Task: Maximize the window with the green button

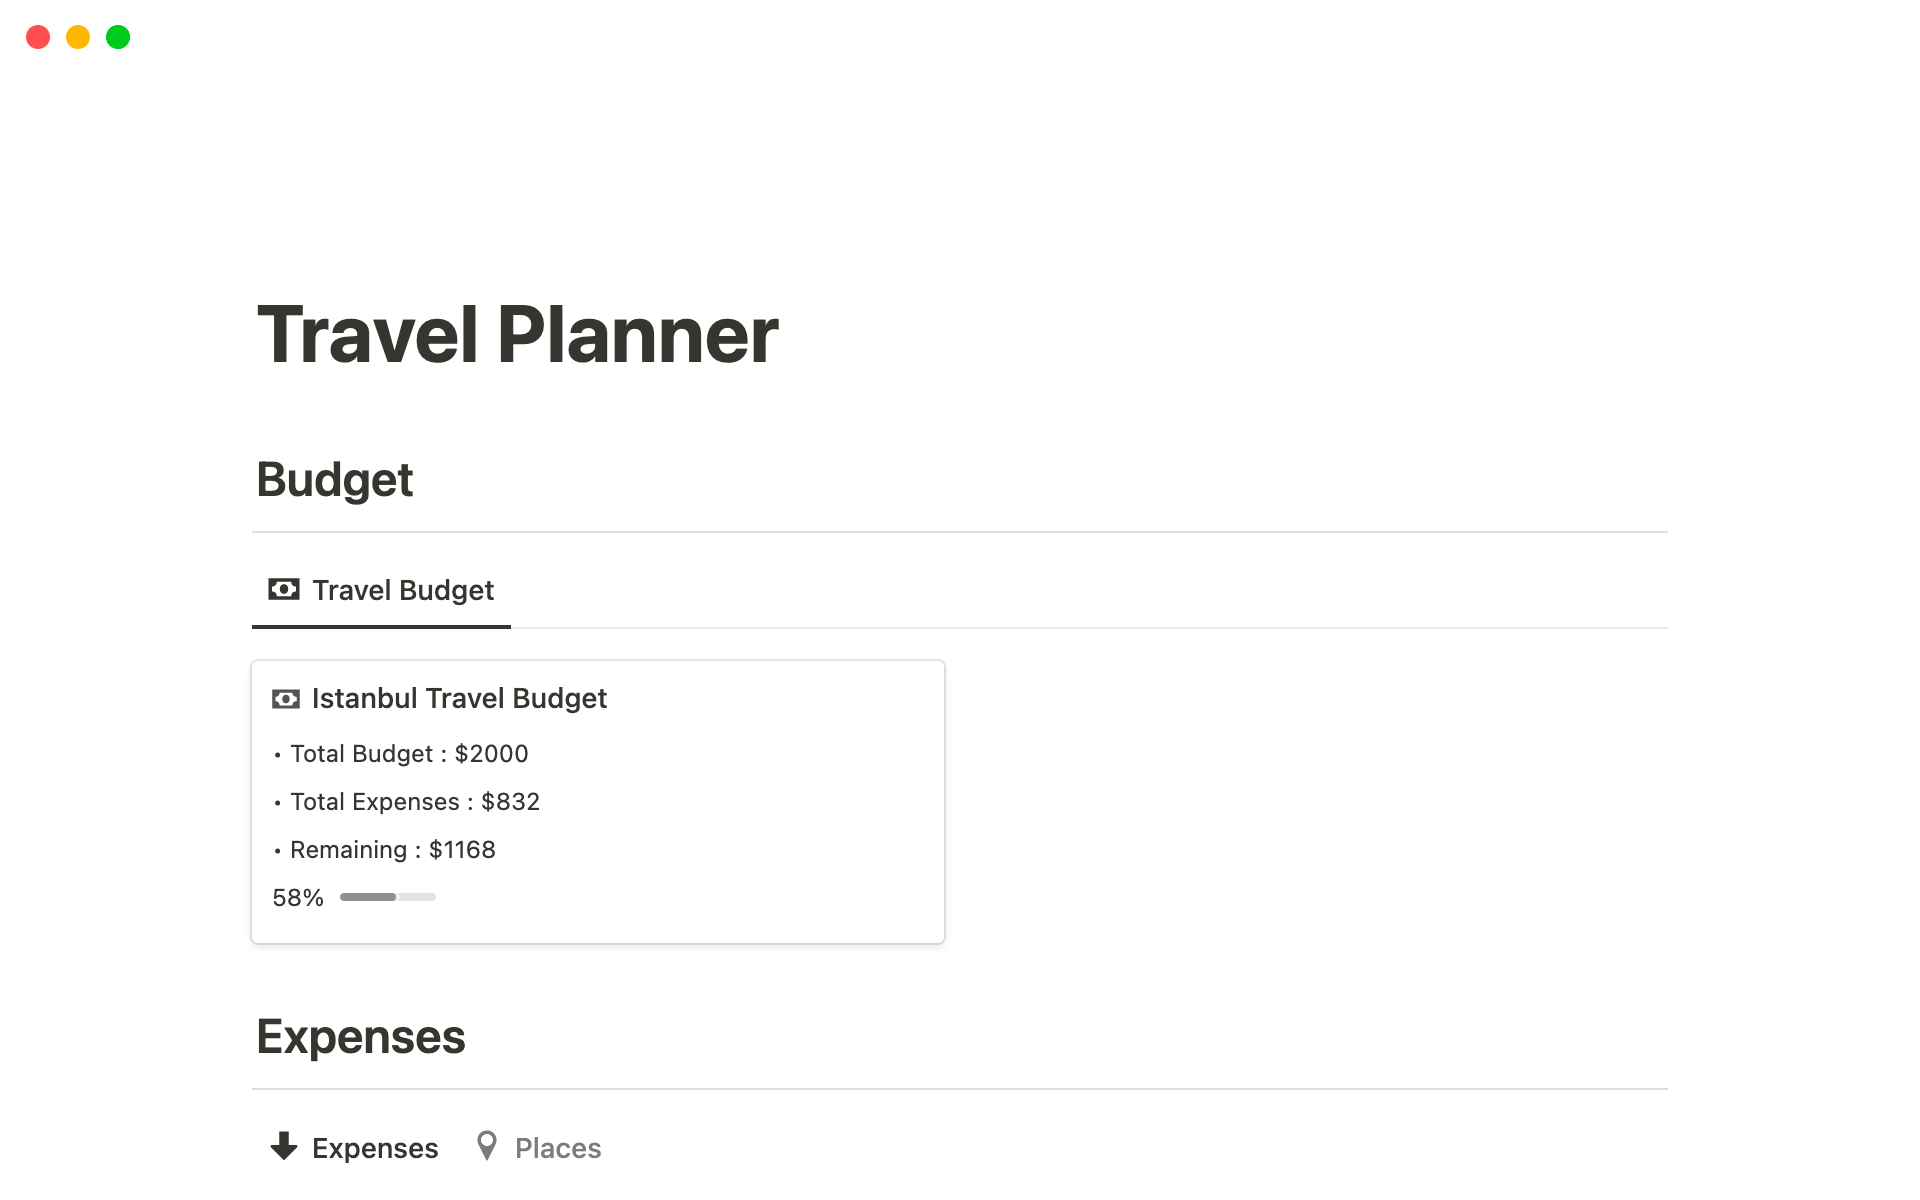Action: pyautogui.click(x=118, y=37)
